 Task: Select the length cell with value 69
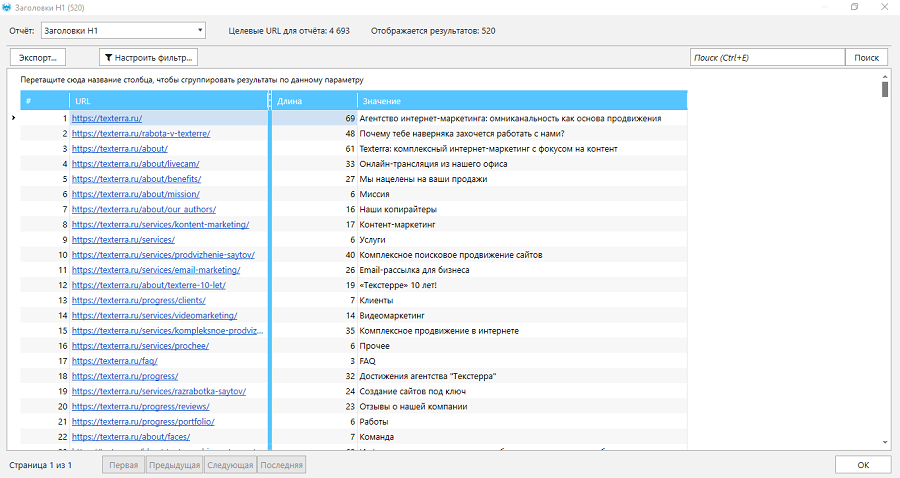315,118
